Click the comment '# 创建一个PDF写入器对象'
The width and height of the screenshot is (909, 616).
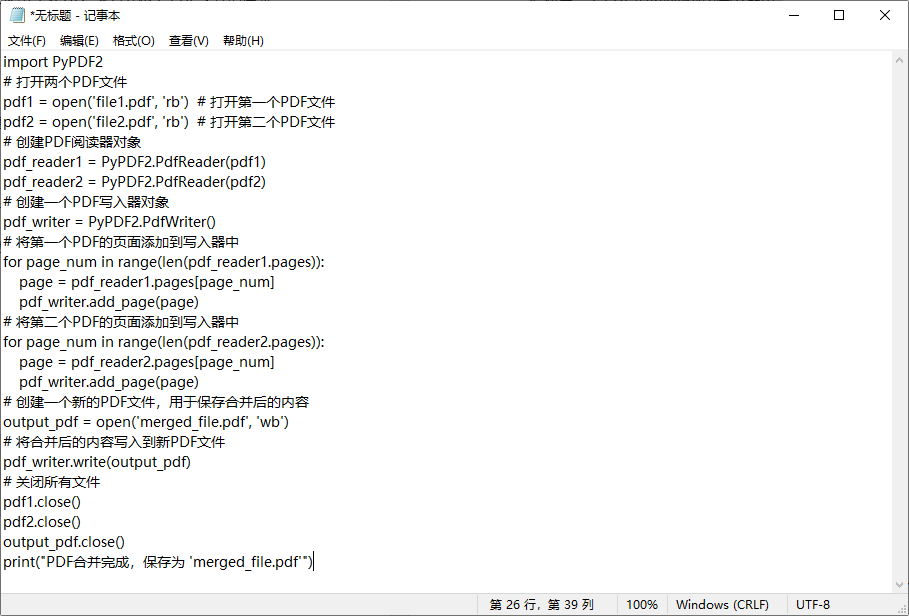(86, 202)
